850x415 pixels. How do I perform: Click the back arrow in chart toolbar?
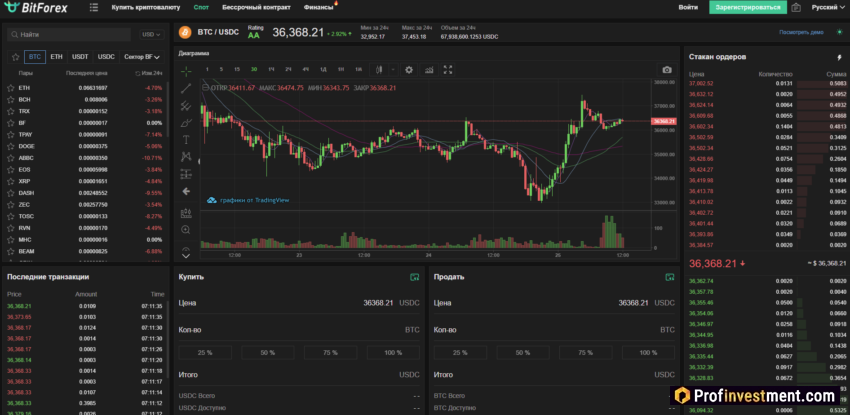tap(186, 191)
